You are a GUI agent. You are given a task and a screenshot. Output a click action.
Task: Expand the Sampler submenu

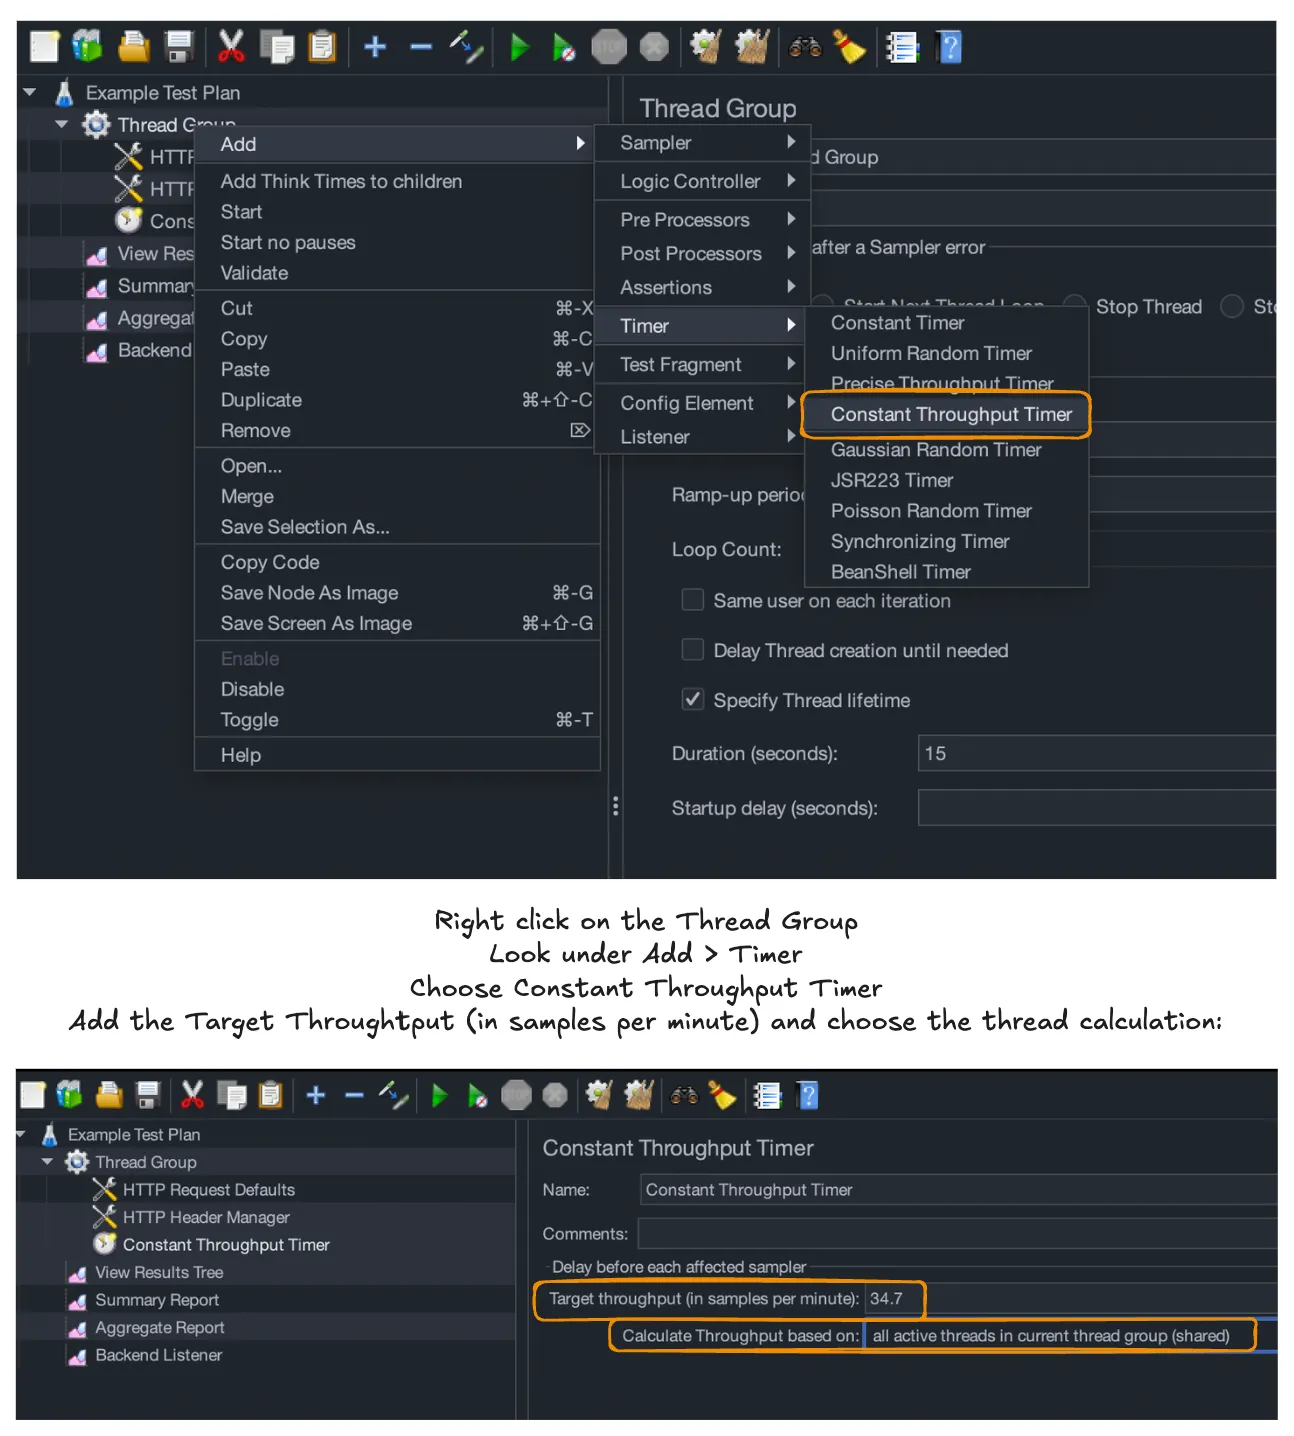pyautogui.click(x=703, y=142)
